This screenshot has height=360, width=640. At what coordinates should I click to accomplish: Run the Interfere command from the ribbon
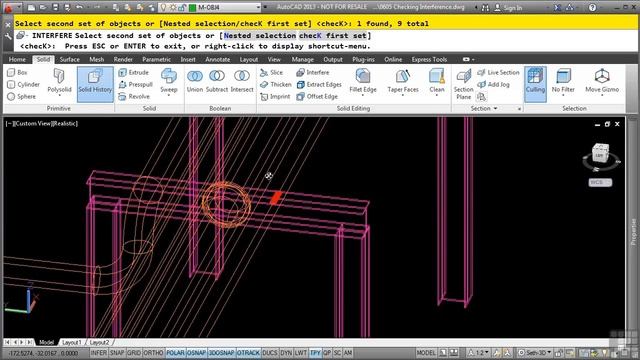(313, 72)
